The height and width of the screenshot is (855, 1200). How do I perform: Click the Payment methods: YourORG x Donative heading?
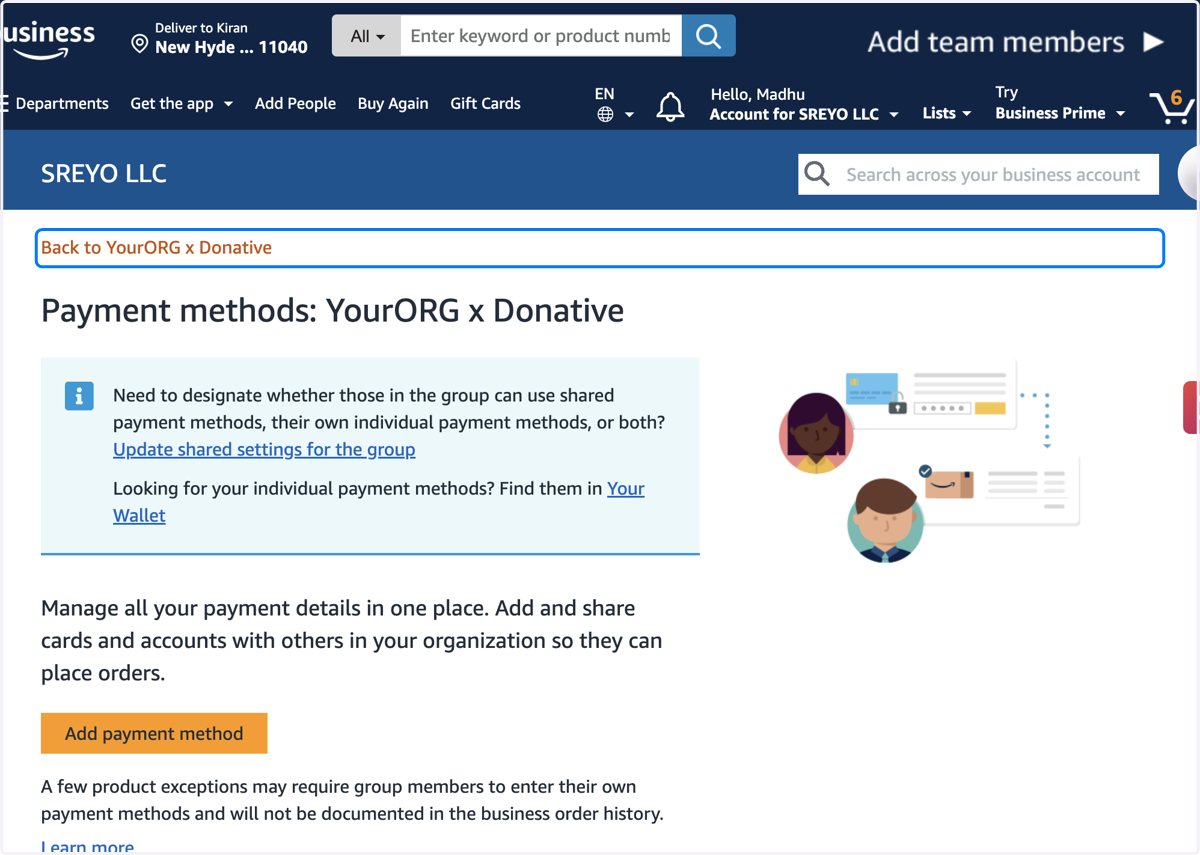(332, 311)
